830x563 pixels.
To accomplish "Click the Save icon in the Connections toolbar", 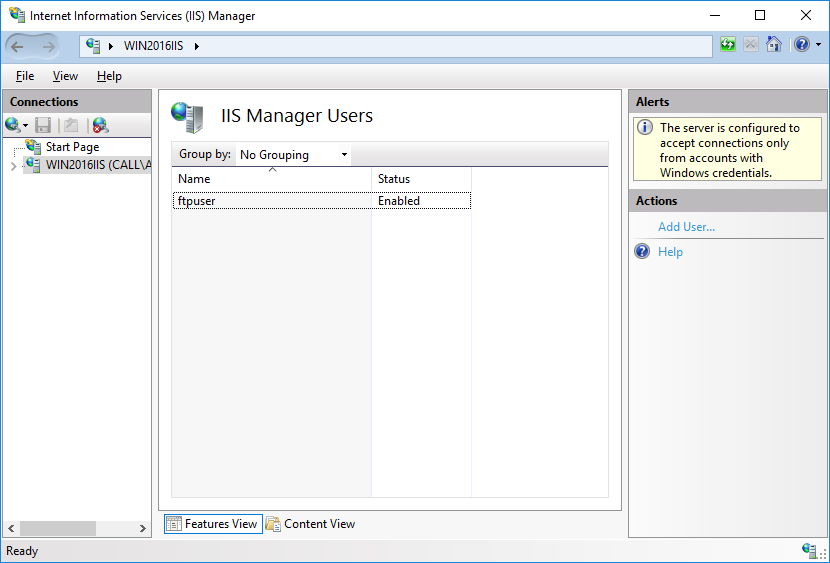I will (43, 125).
